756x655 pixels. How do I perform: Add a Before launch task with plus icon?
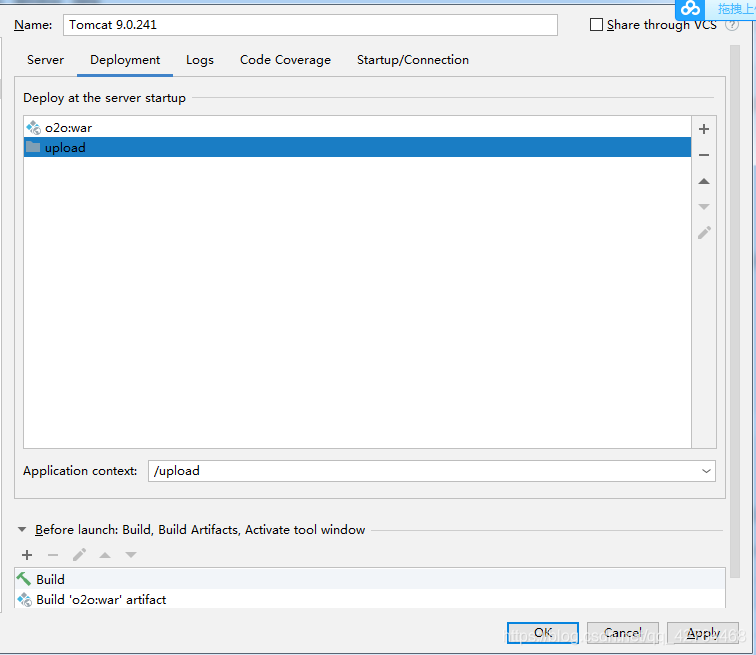coord(27,555)
